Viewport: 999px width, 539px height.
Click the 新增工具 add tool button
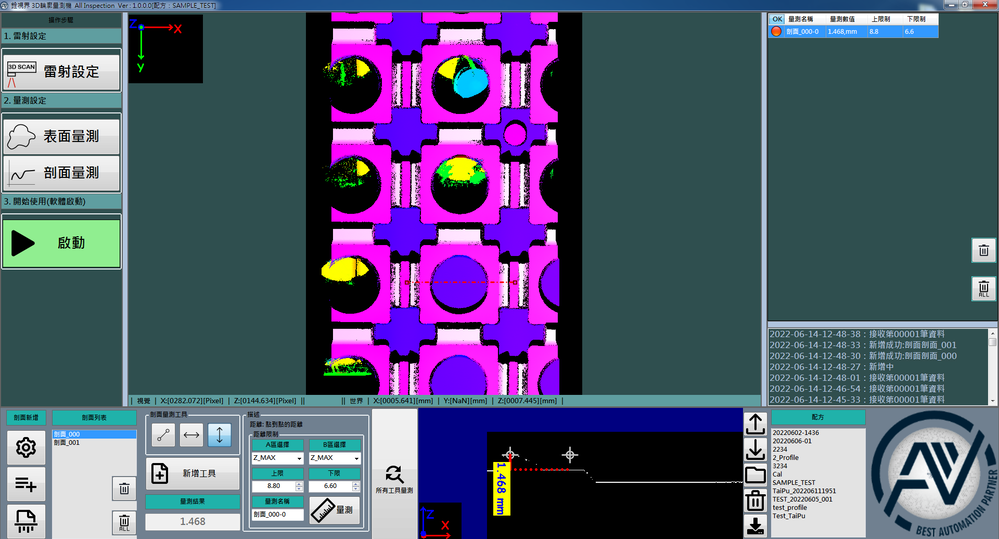coord(193,473)
